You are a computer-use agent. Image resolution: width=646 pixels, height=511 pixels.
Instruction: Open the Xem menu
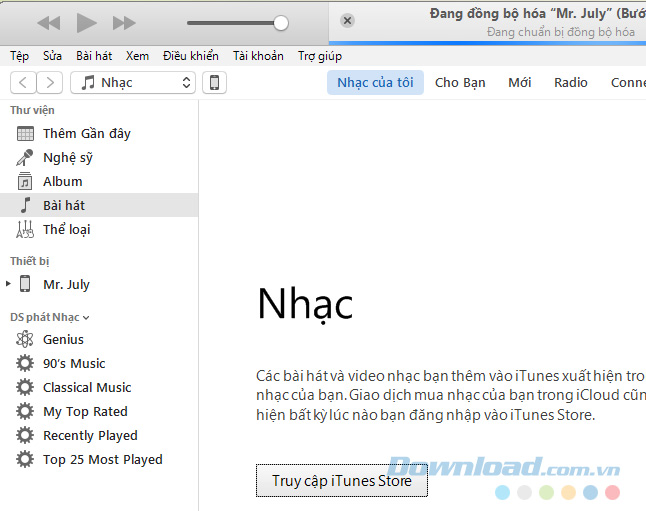tap(137, 56)
